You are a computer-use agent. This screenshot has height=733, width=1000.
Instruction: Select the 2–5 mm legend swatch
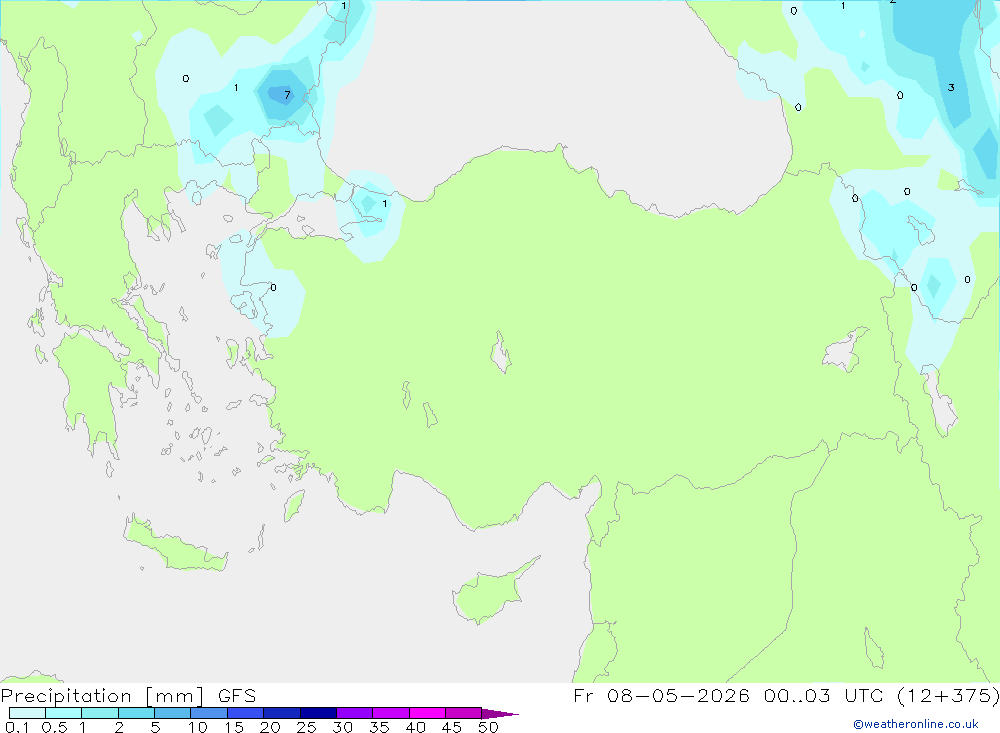[x=136, y=713]
